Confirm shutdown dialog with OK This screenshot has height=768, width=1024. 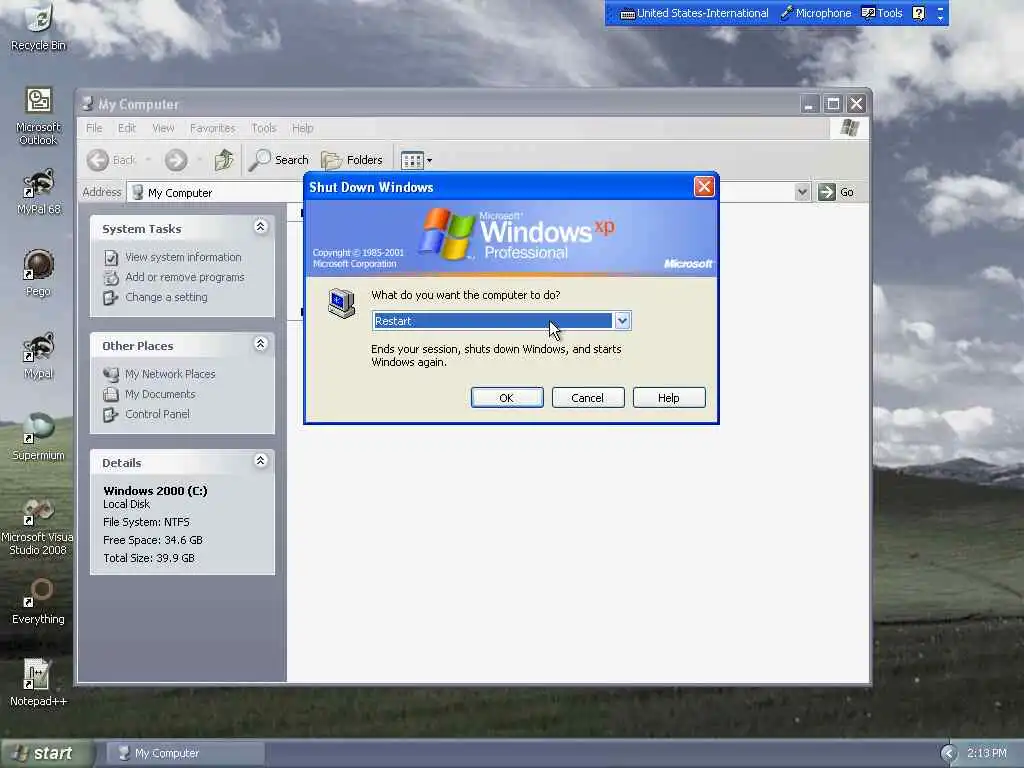[507, 398]
